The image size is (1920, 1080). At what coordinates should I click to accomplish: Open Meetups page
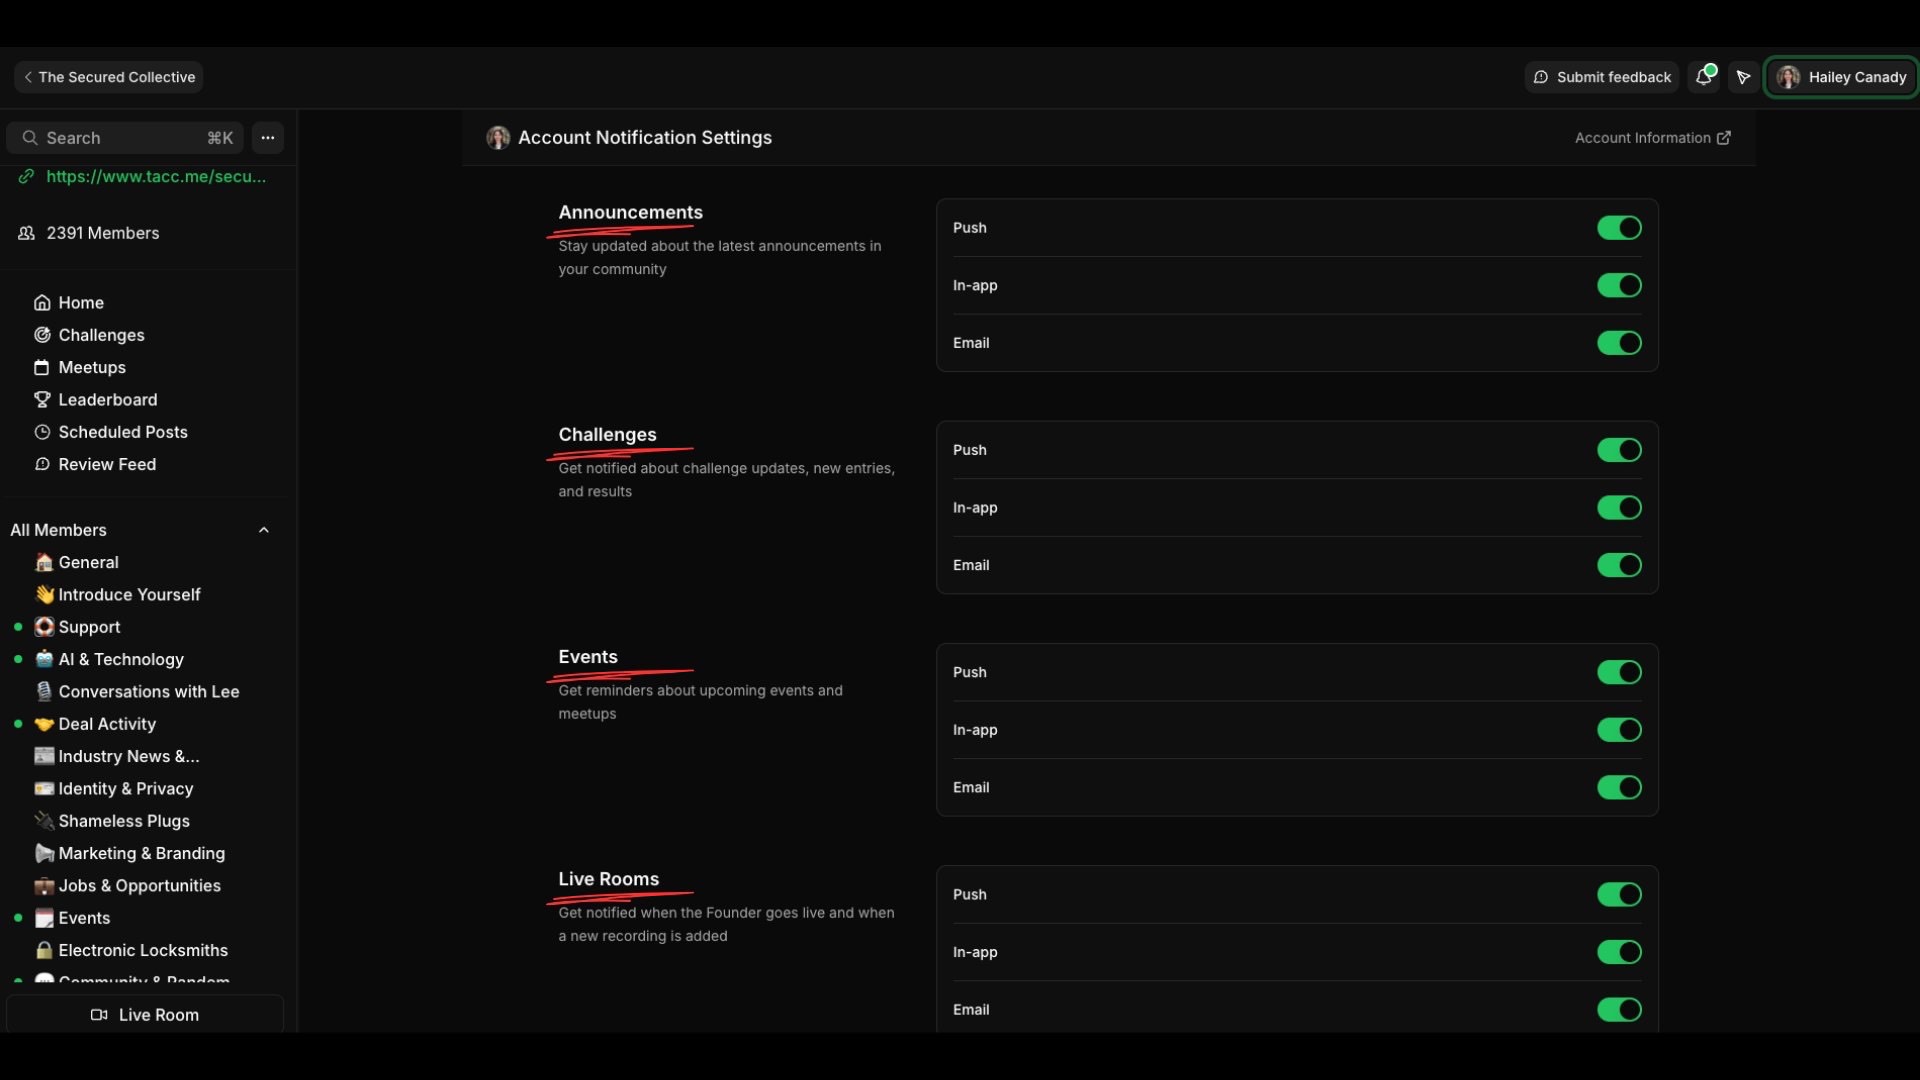tap(92, 368)
